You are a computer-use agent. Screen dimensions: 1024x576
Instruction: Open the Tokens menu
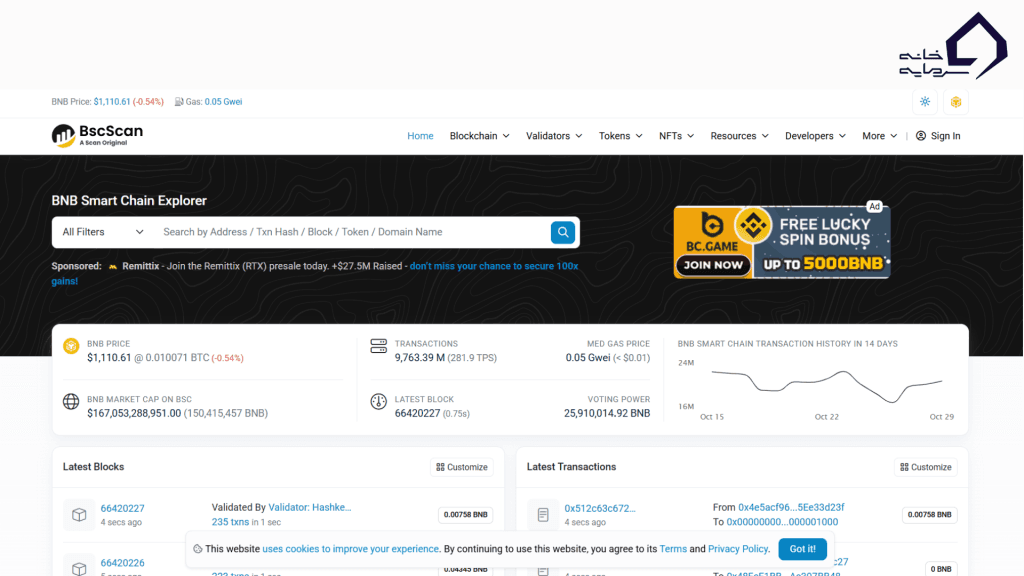(x=620, y=136)
